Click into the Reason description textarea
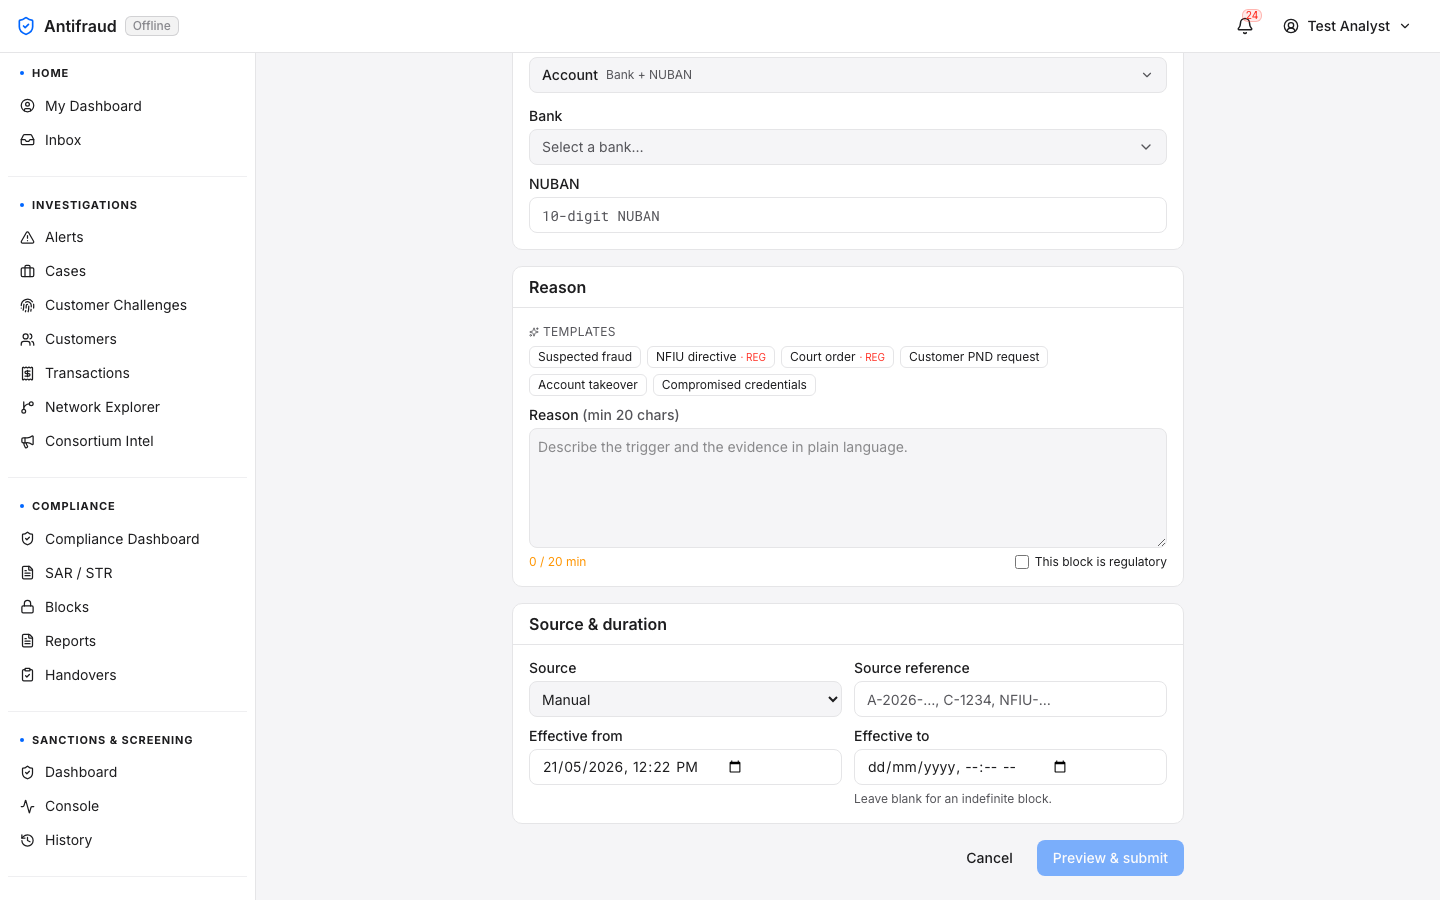1440x900 pixels. click(x=848, y=488)
